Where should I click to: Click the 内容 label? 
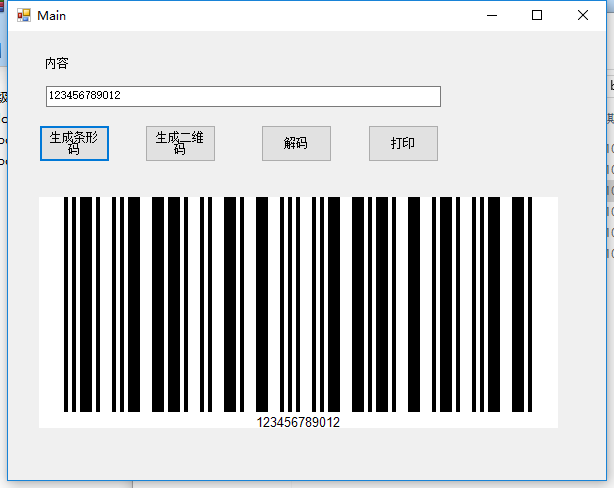57,63
